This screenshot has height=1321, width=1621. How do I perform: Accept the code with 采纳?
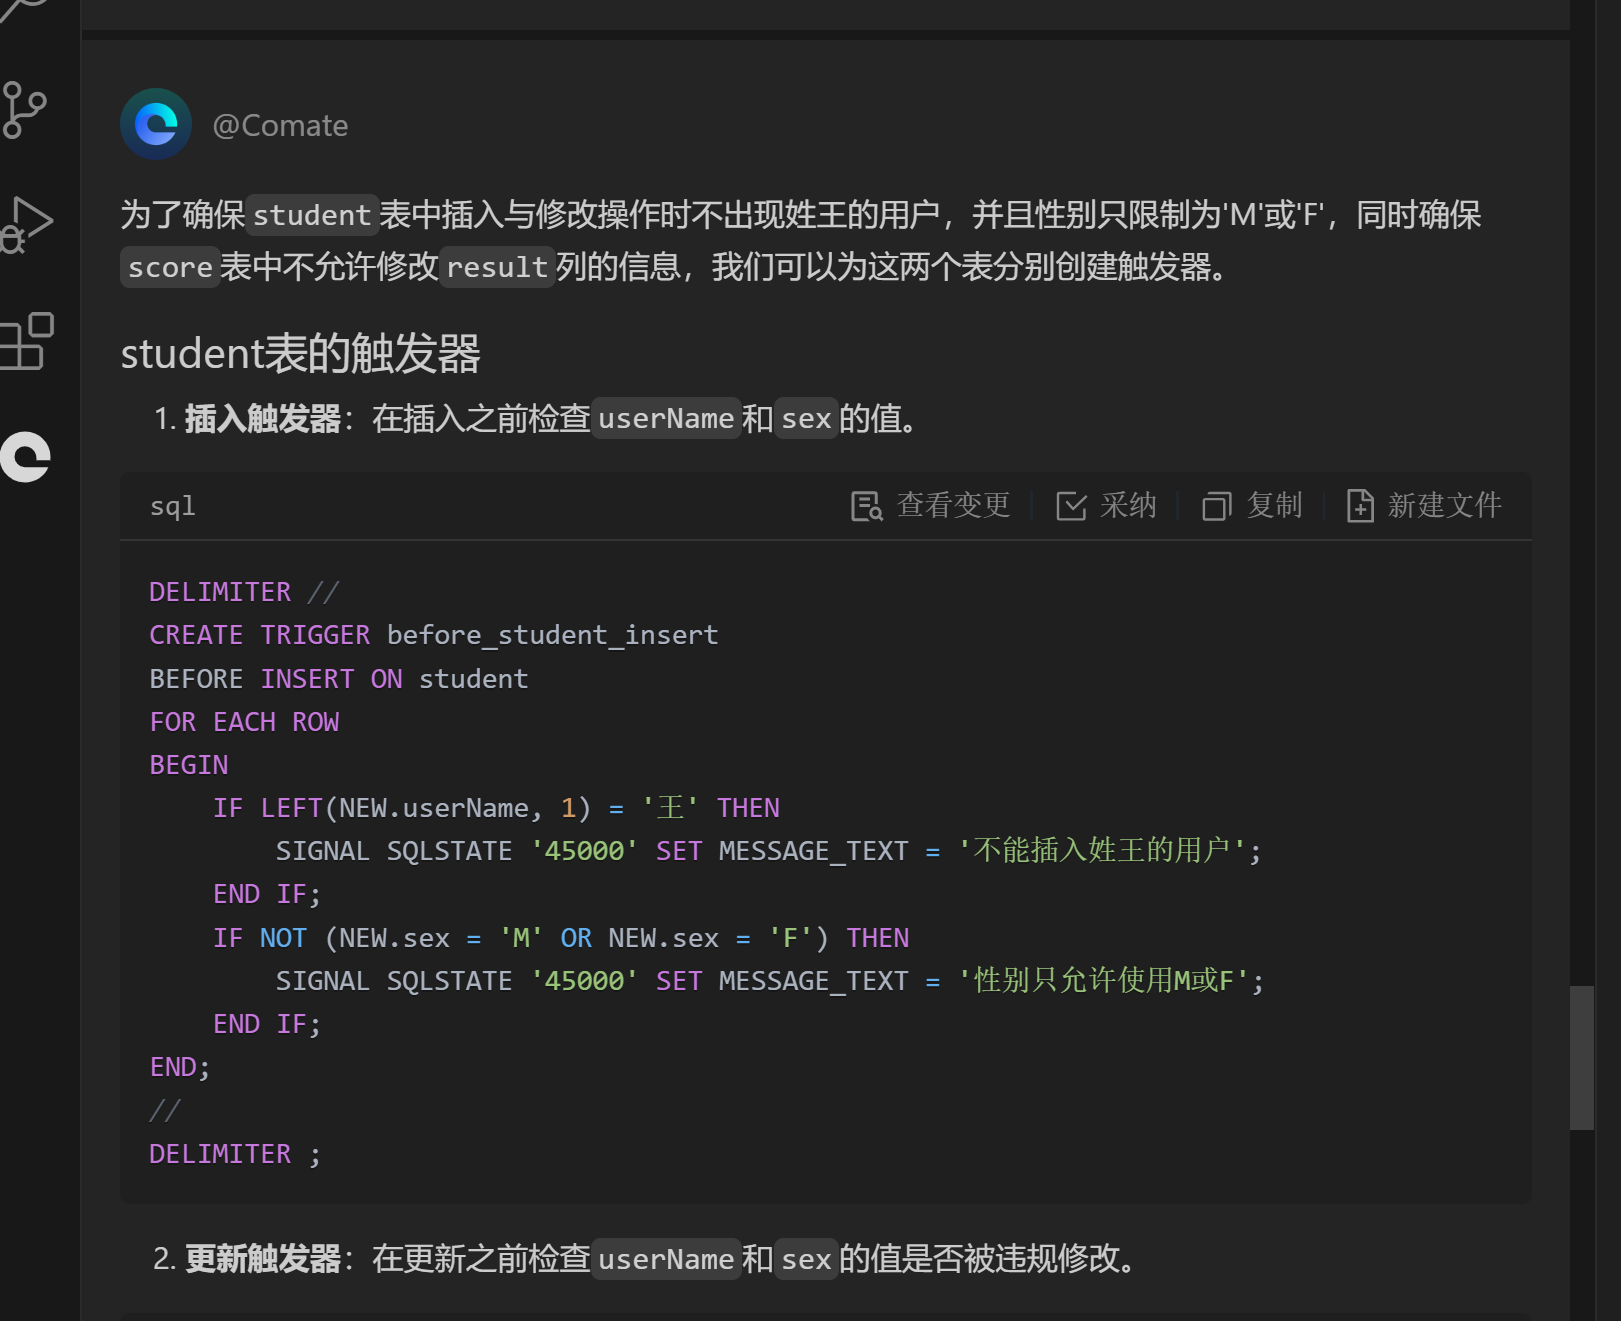(1107, 506)
